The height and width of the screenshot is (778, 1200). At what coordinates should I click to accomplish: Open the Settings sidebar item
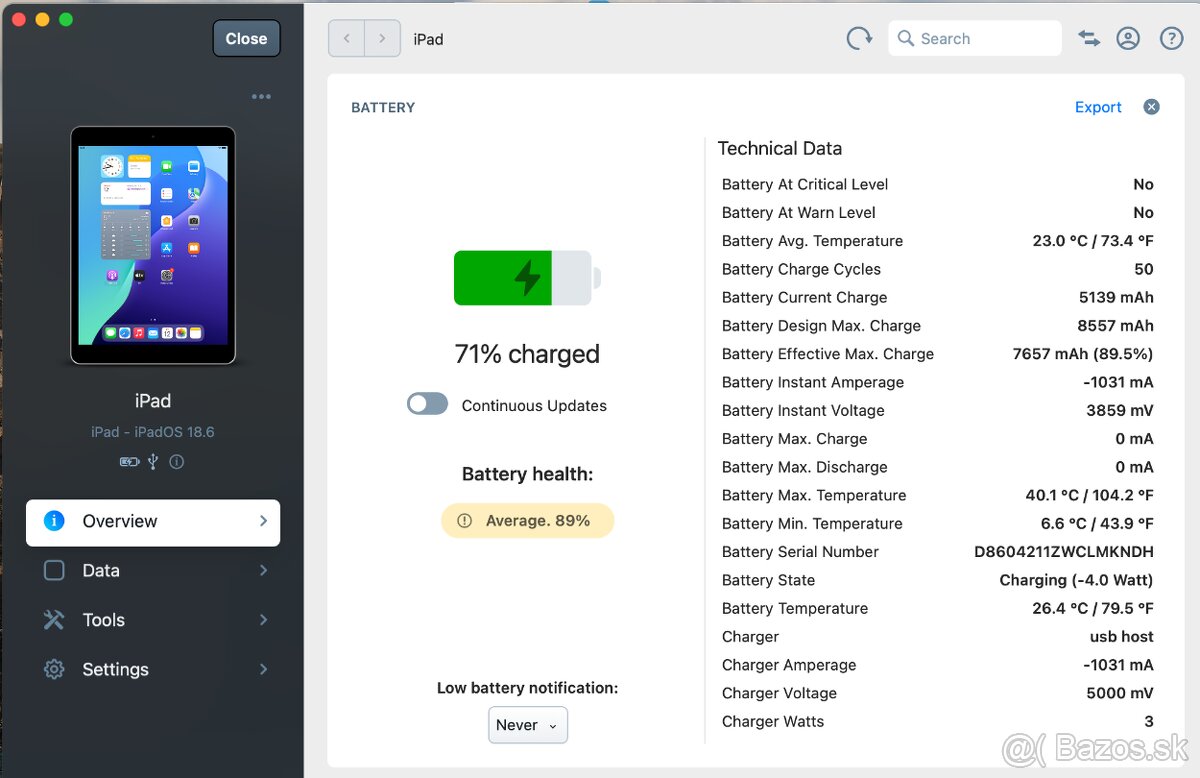click(x=115, y=670)
